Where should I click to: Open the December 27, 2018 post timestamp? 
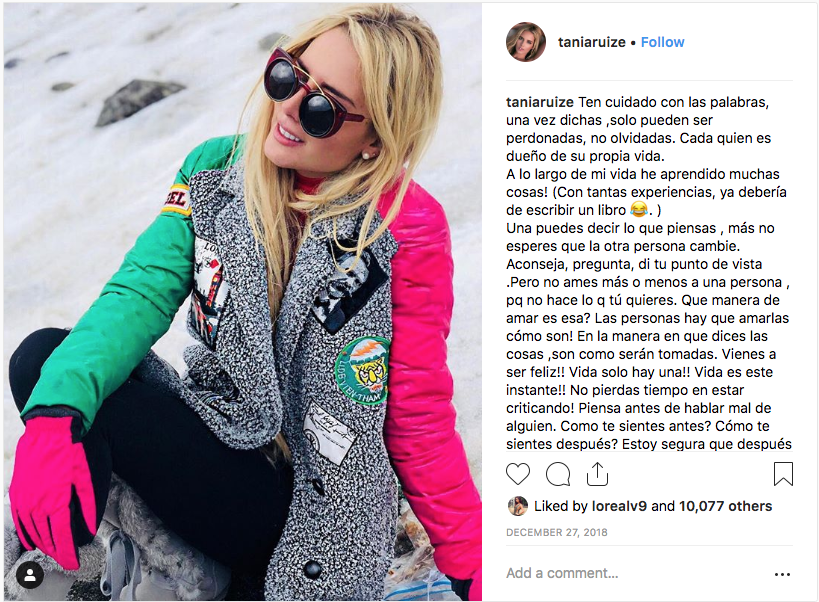coord(556,533)
